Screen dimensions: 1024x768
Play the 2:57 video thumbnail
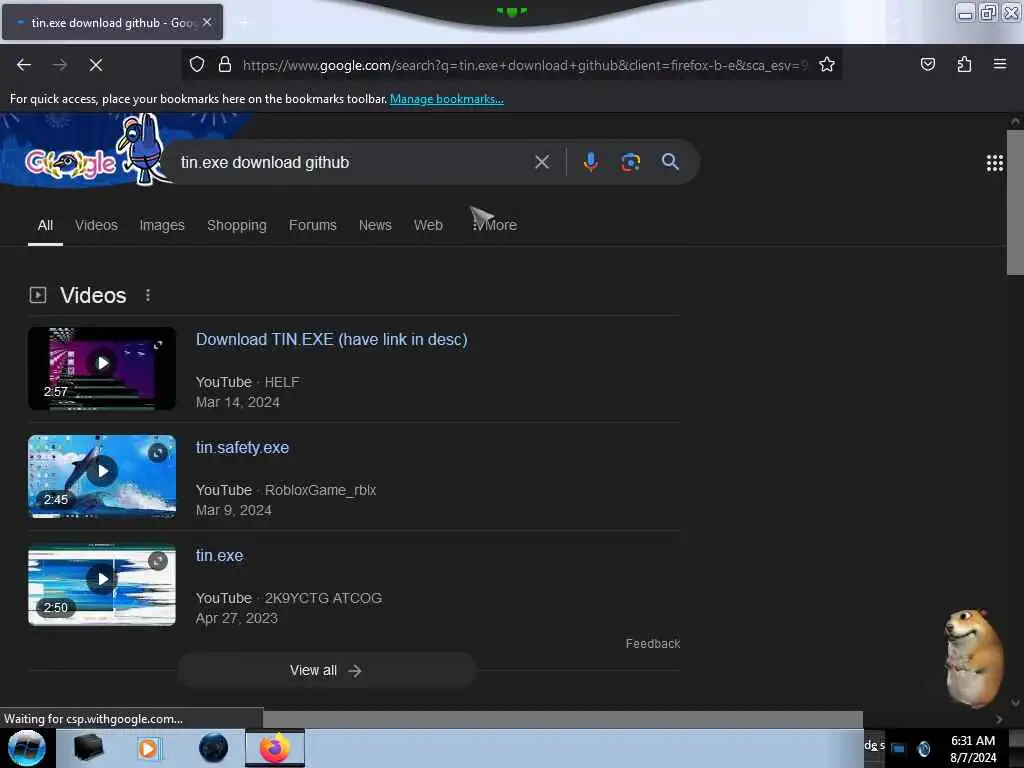(x=102, y=368)
